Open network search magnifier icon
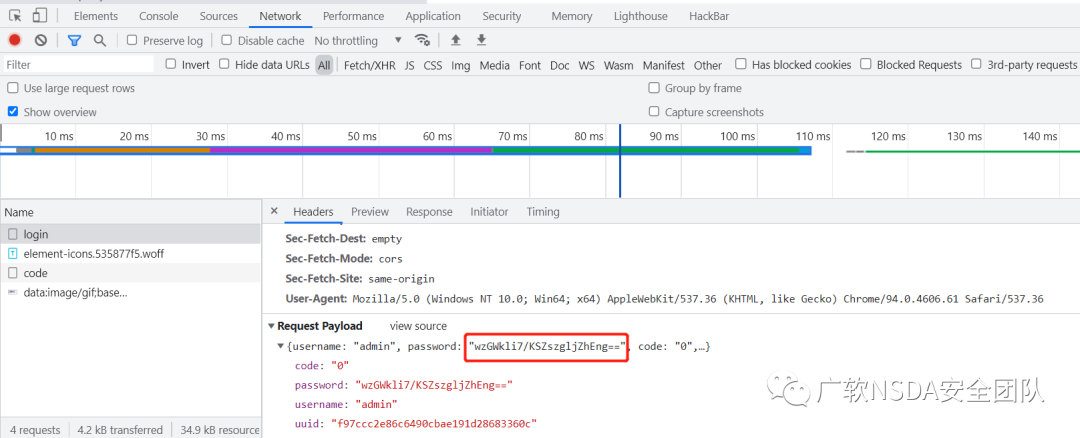 [x=100, y=40]
